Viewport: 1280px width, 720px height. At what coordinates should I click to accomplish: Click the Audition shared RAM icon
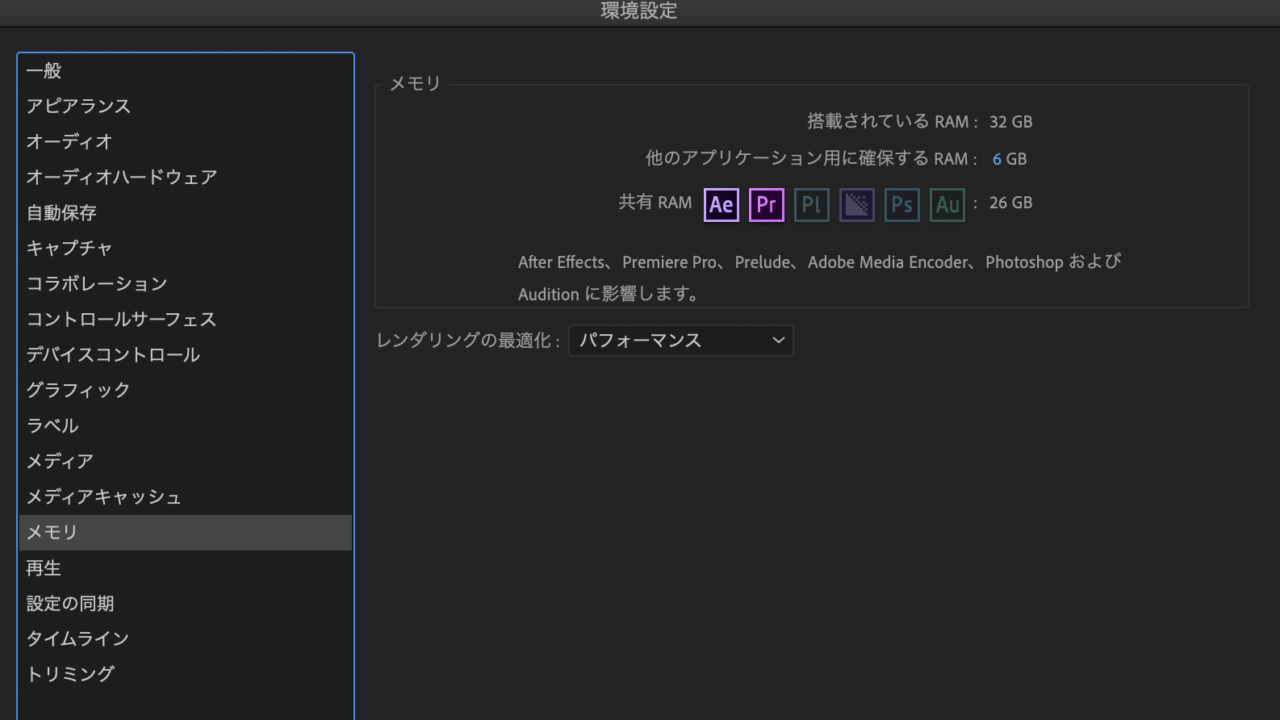point(947,205)
